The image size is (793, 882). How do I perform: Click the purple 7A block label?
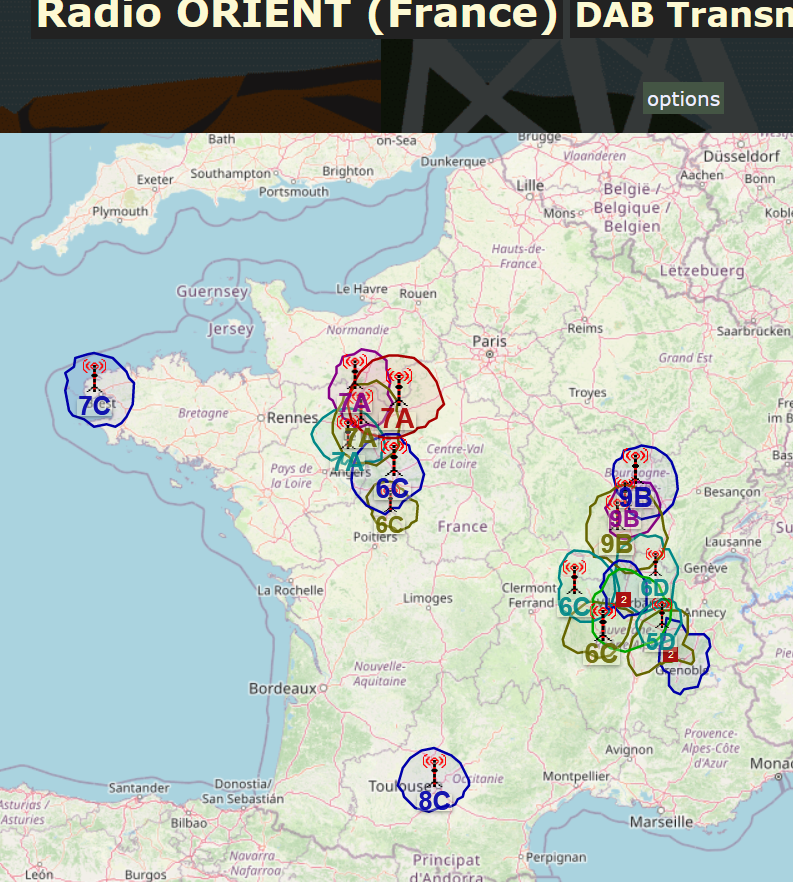pos(354,403)
